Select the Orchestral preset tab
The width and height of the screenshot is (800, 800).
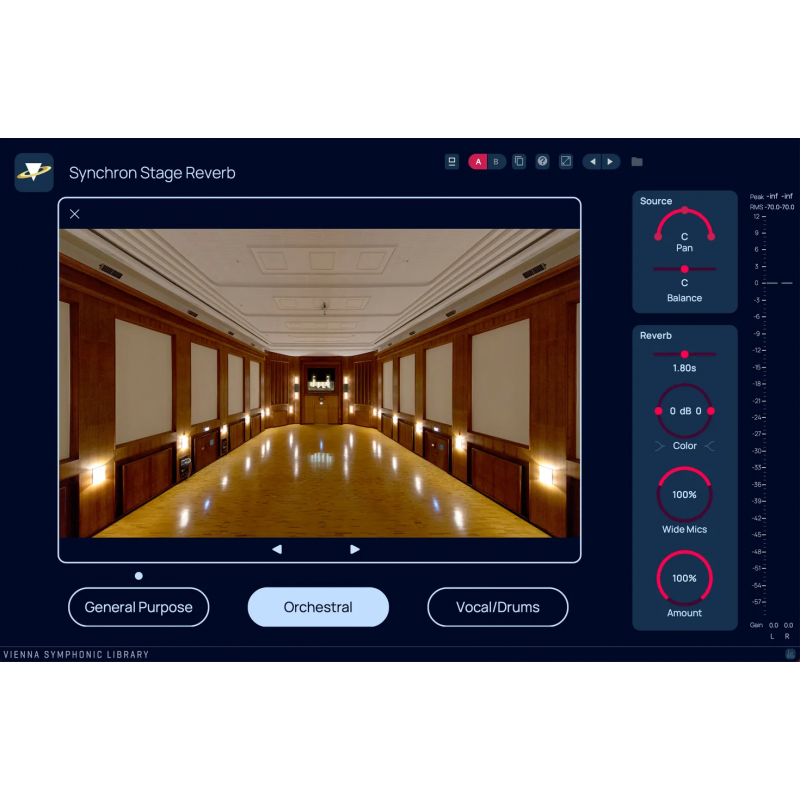click(x=318, y=607)
